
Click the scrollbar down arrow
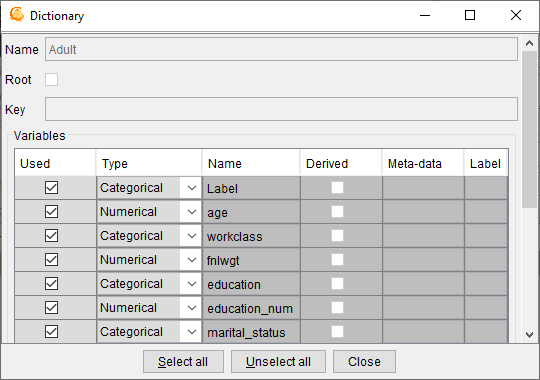[x=529, y=334]
